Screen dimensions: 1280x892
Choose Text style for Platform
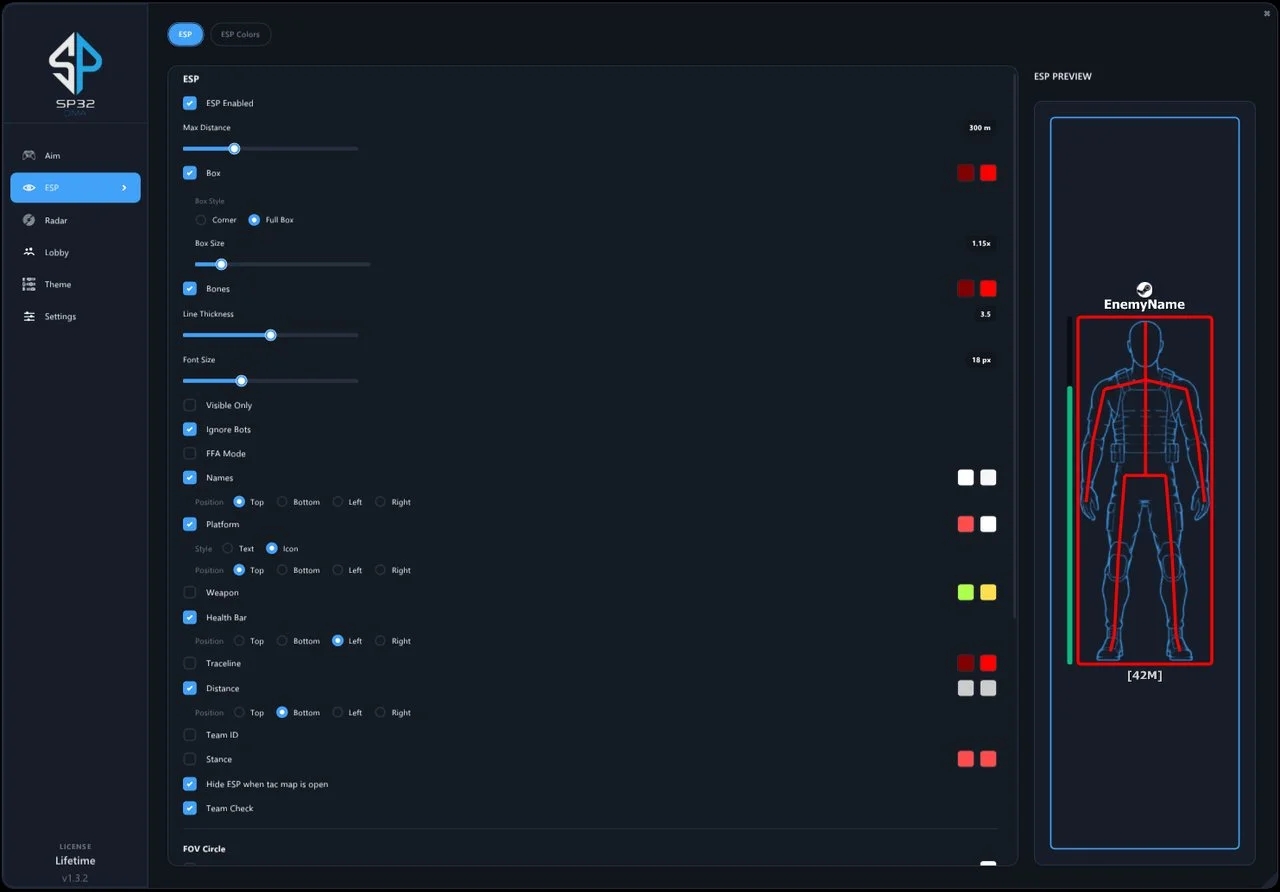coord(228,548)
